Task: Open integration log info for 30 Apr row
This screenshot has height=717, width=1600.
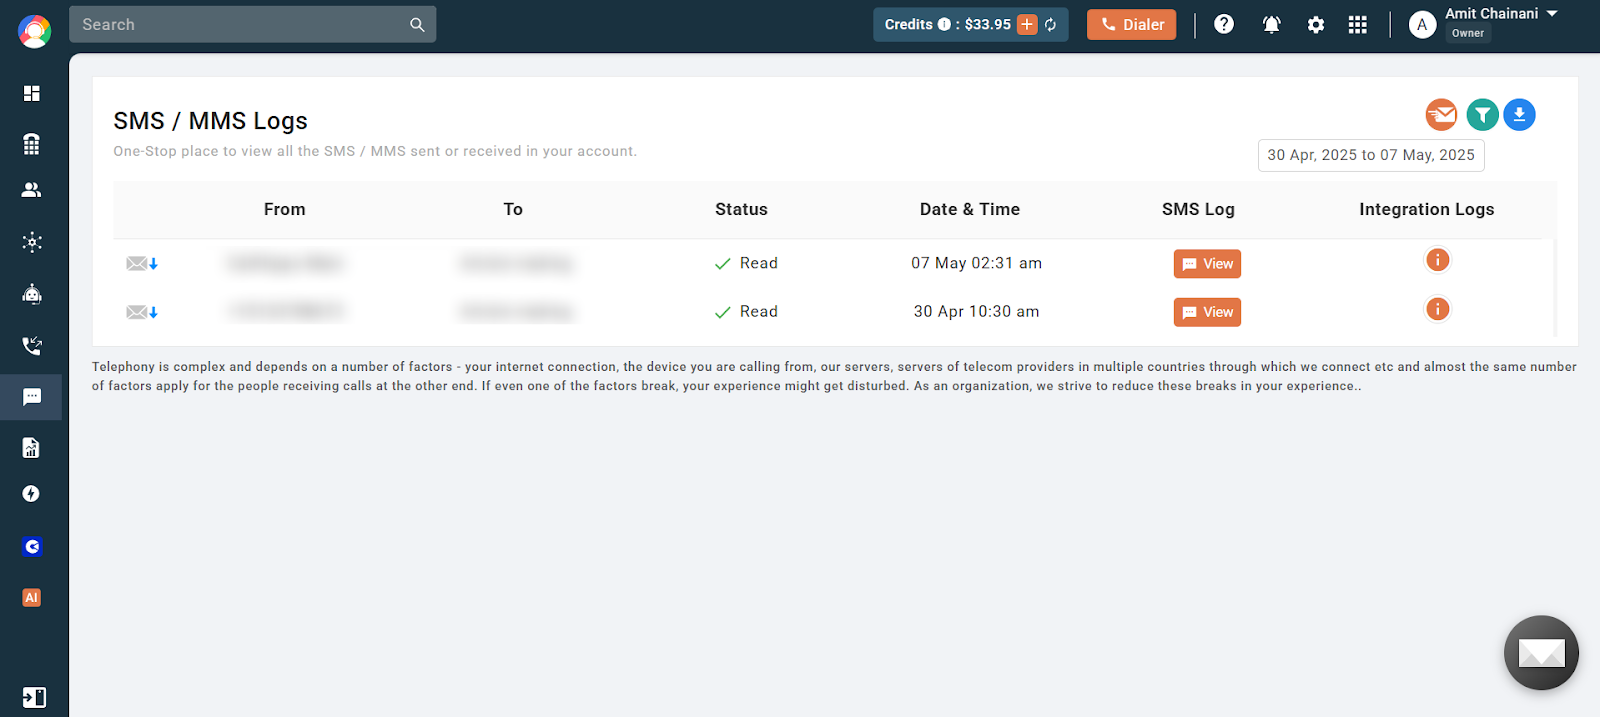Action: [1437, 309]
